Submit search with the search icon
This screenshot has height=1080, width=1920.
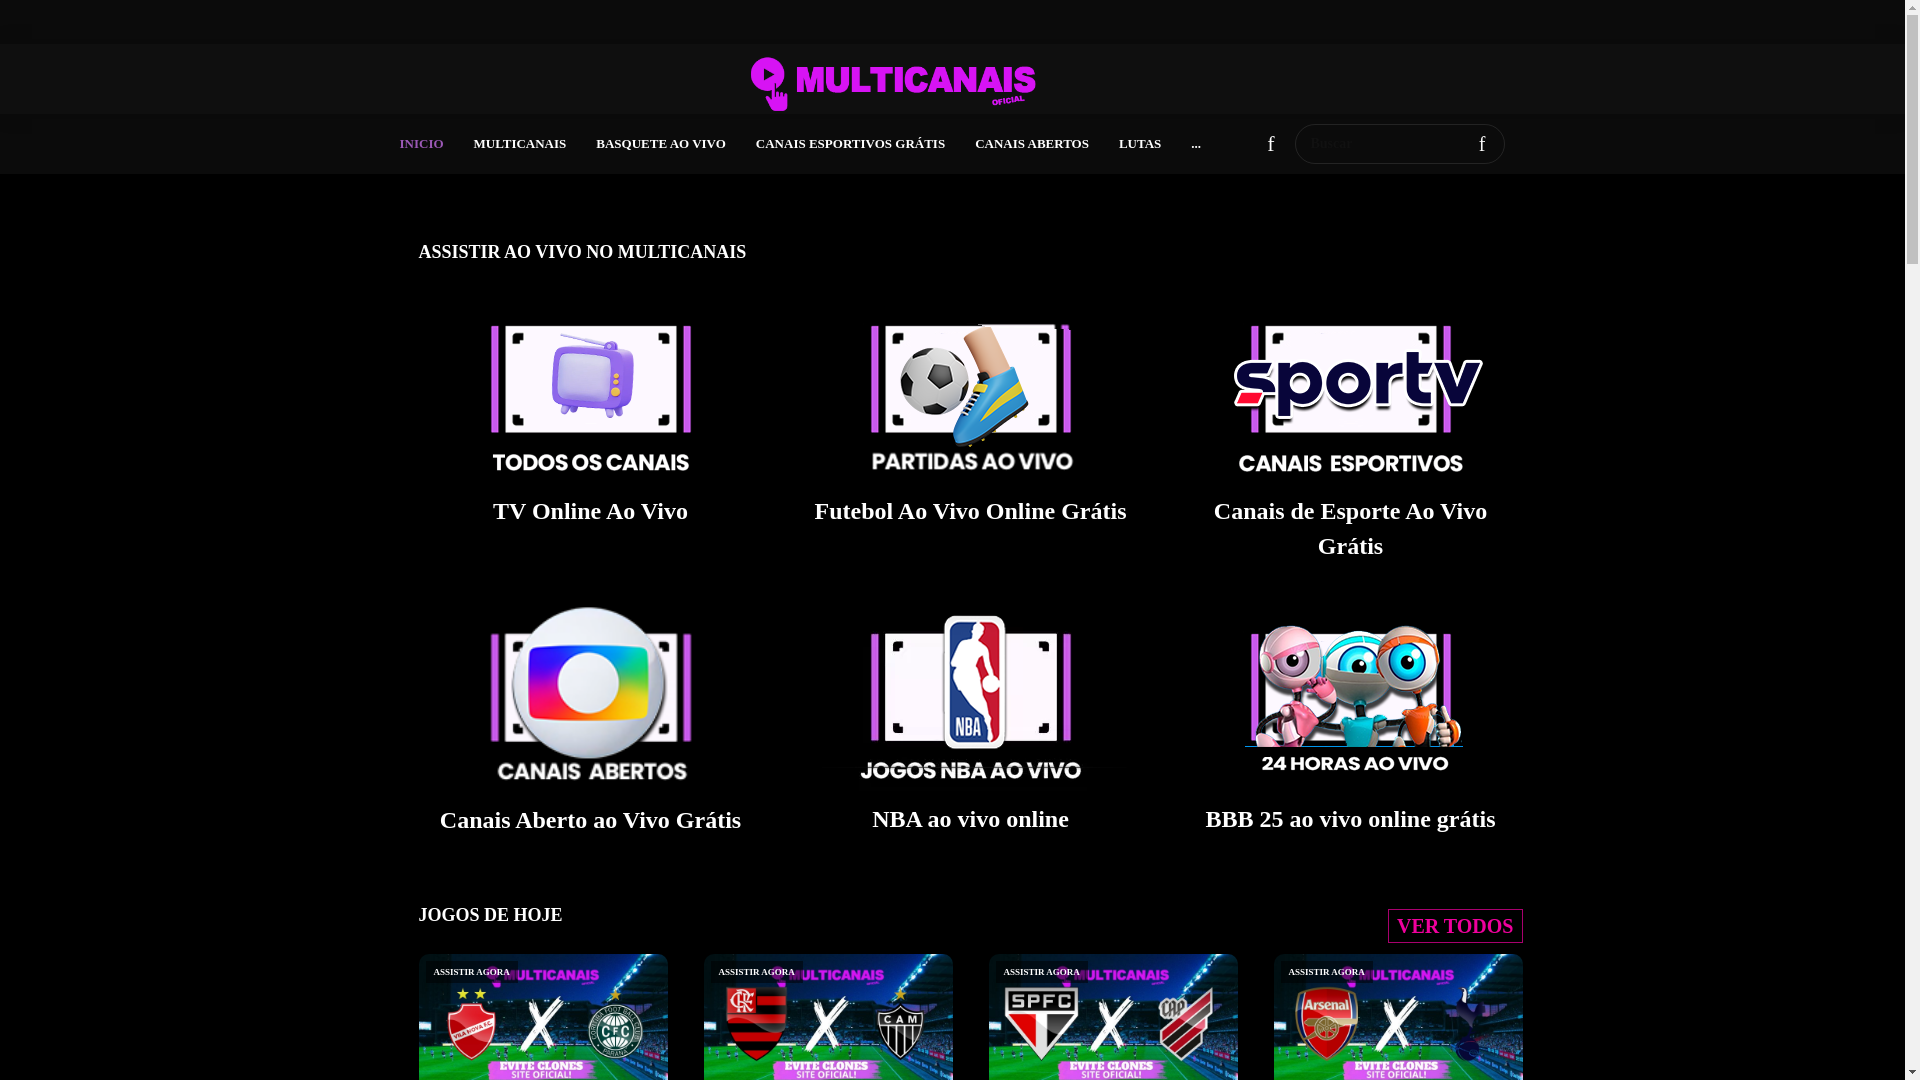click(x=1482, y=144)
